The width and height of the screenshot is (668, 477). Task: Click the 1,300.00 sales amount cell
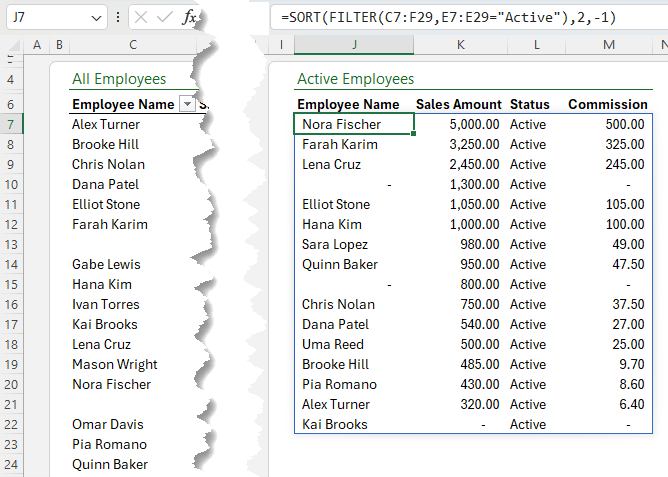461,184
